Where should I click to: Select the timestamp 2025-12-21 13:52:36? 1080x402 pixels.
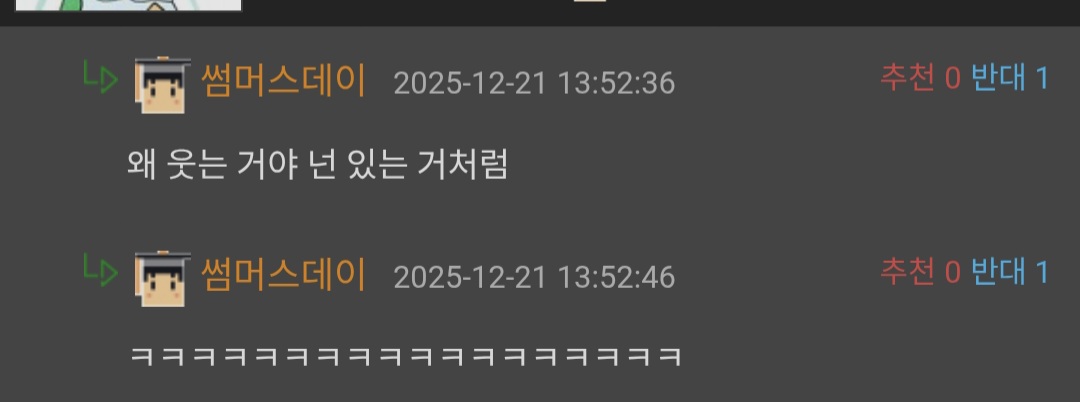click(534, 84)
